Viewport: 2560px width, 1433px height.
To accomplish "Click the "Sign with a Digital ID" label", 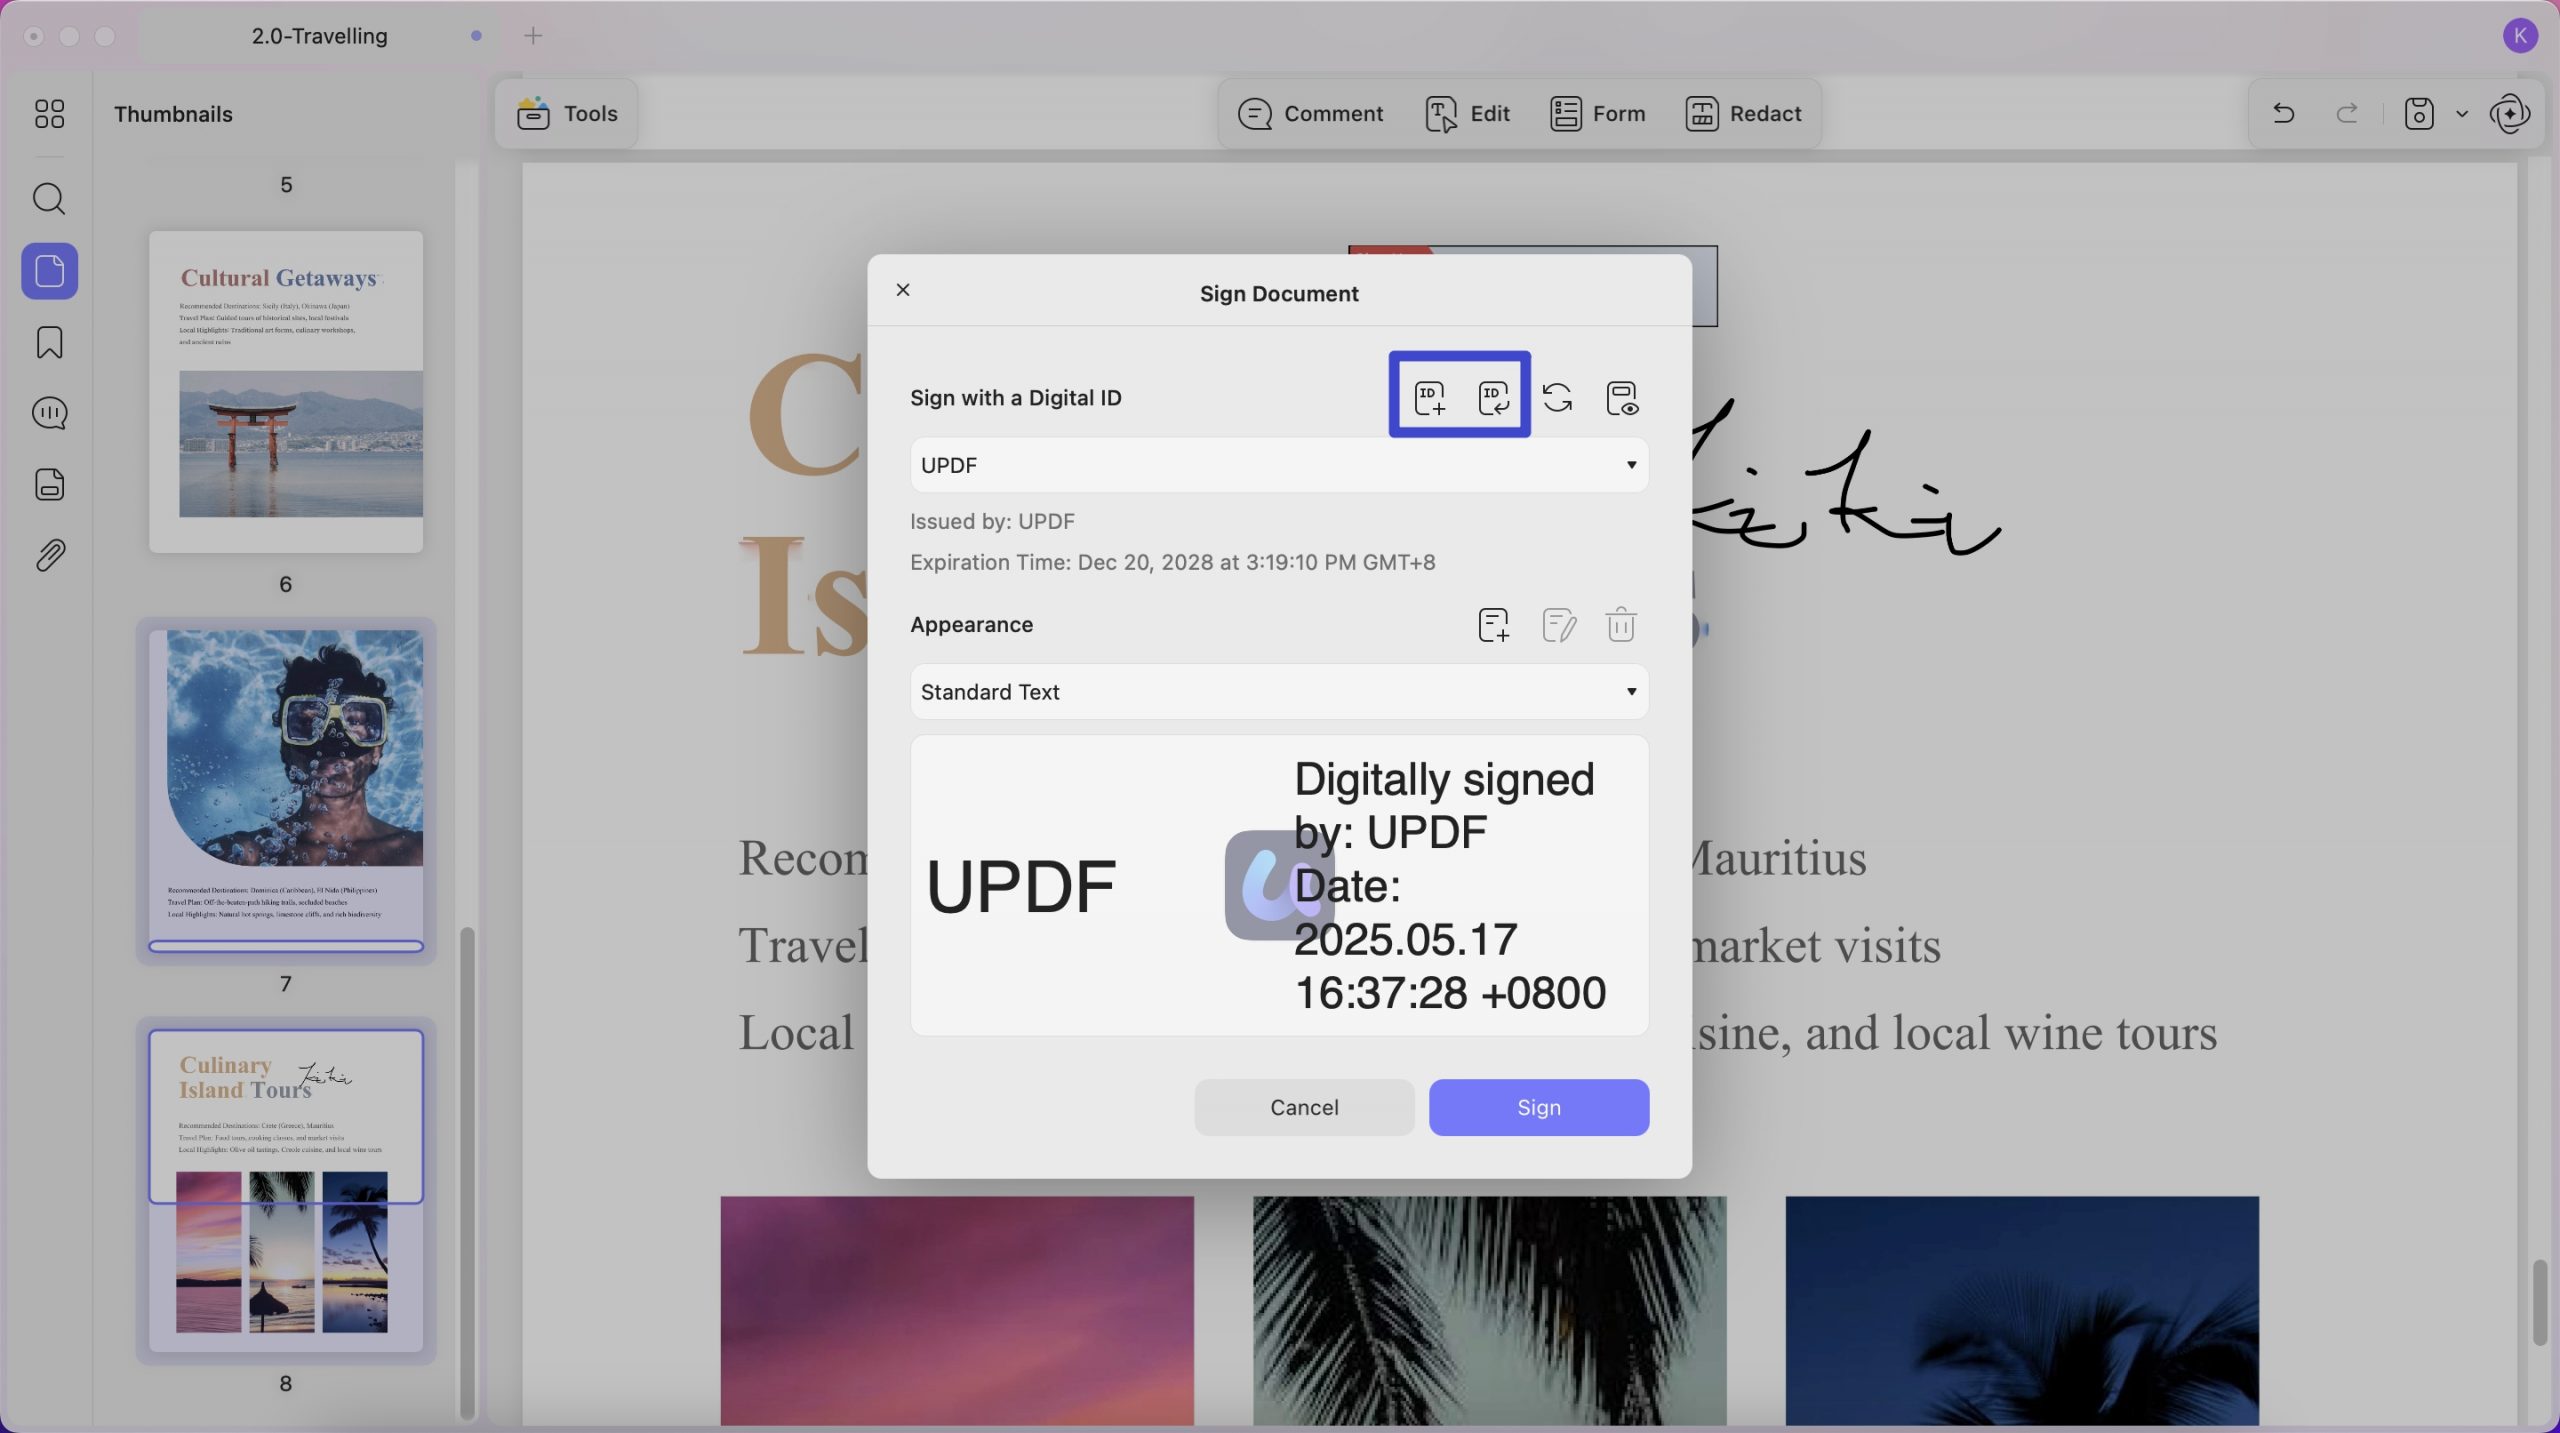I will point(1015,398).
